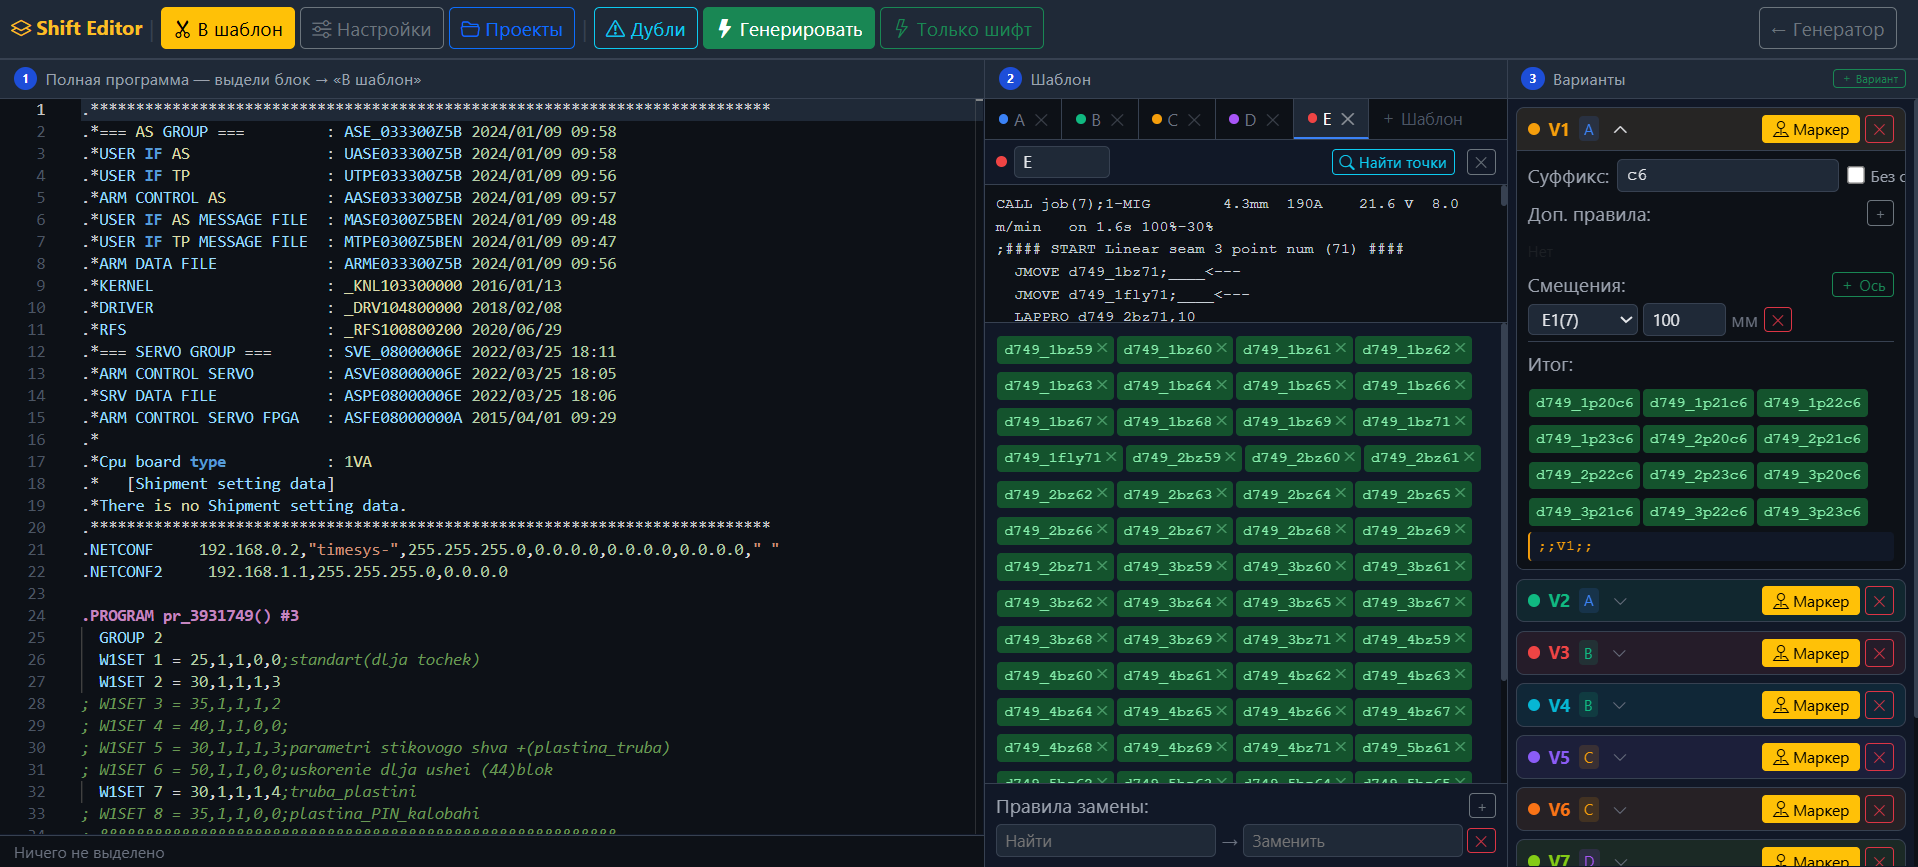Click the Генерировать button
The image size is (1918, 867).
coord(789,29)
